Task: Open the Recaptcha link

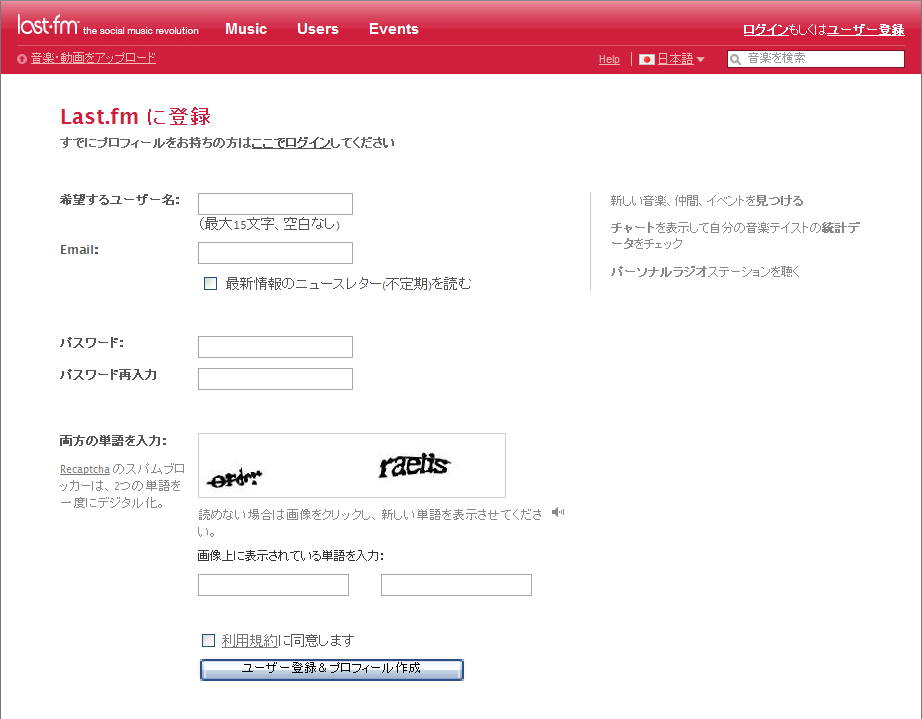Action: (x=85, y=469)
